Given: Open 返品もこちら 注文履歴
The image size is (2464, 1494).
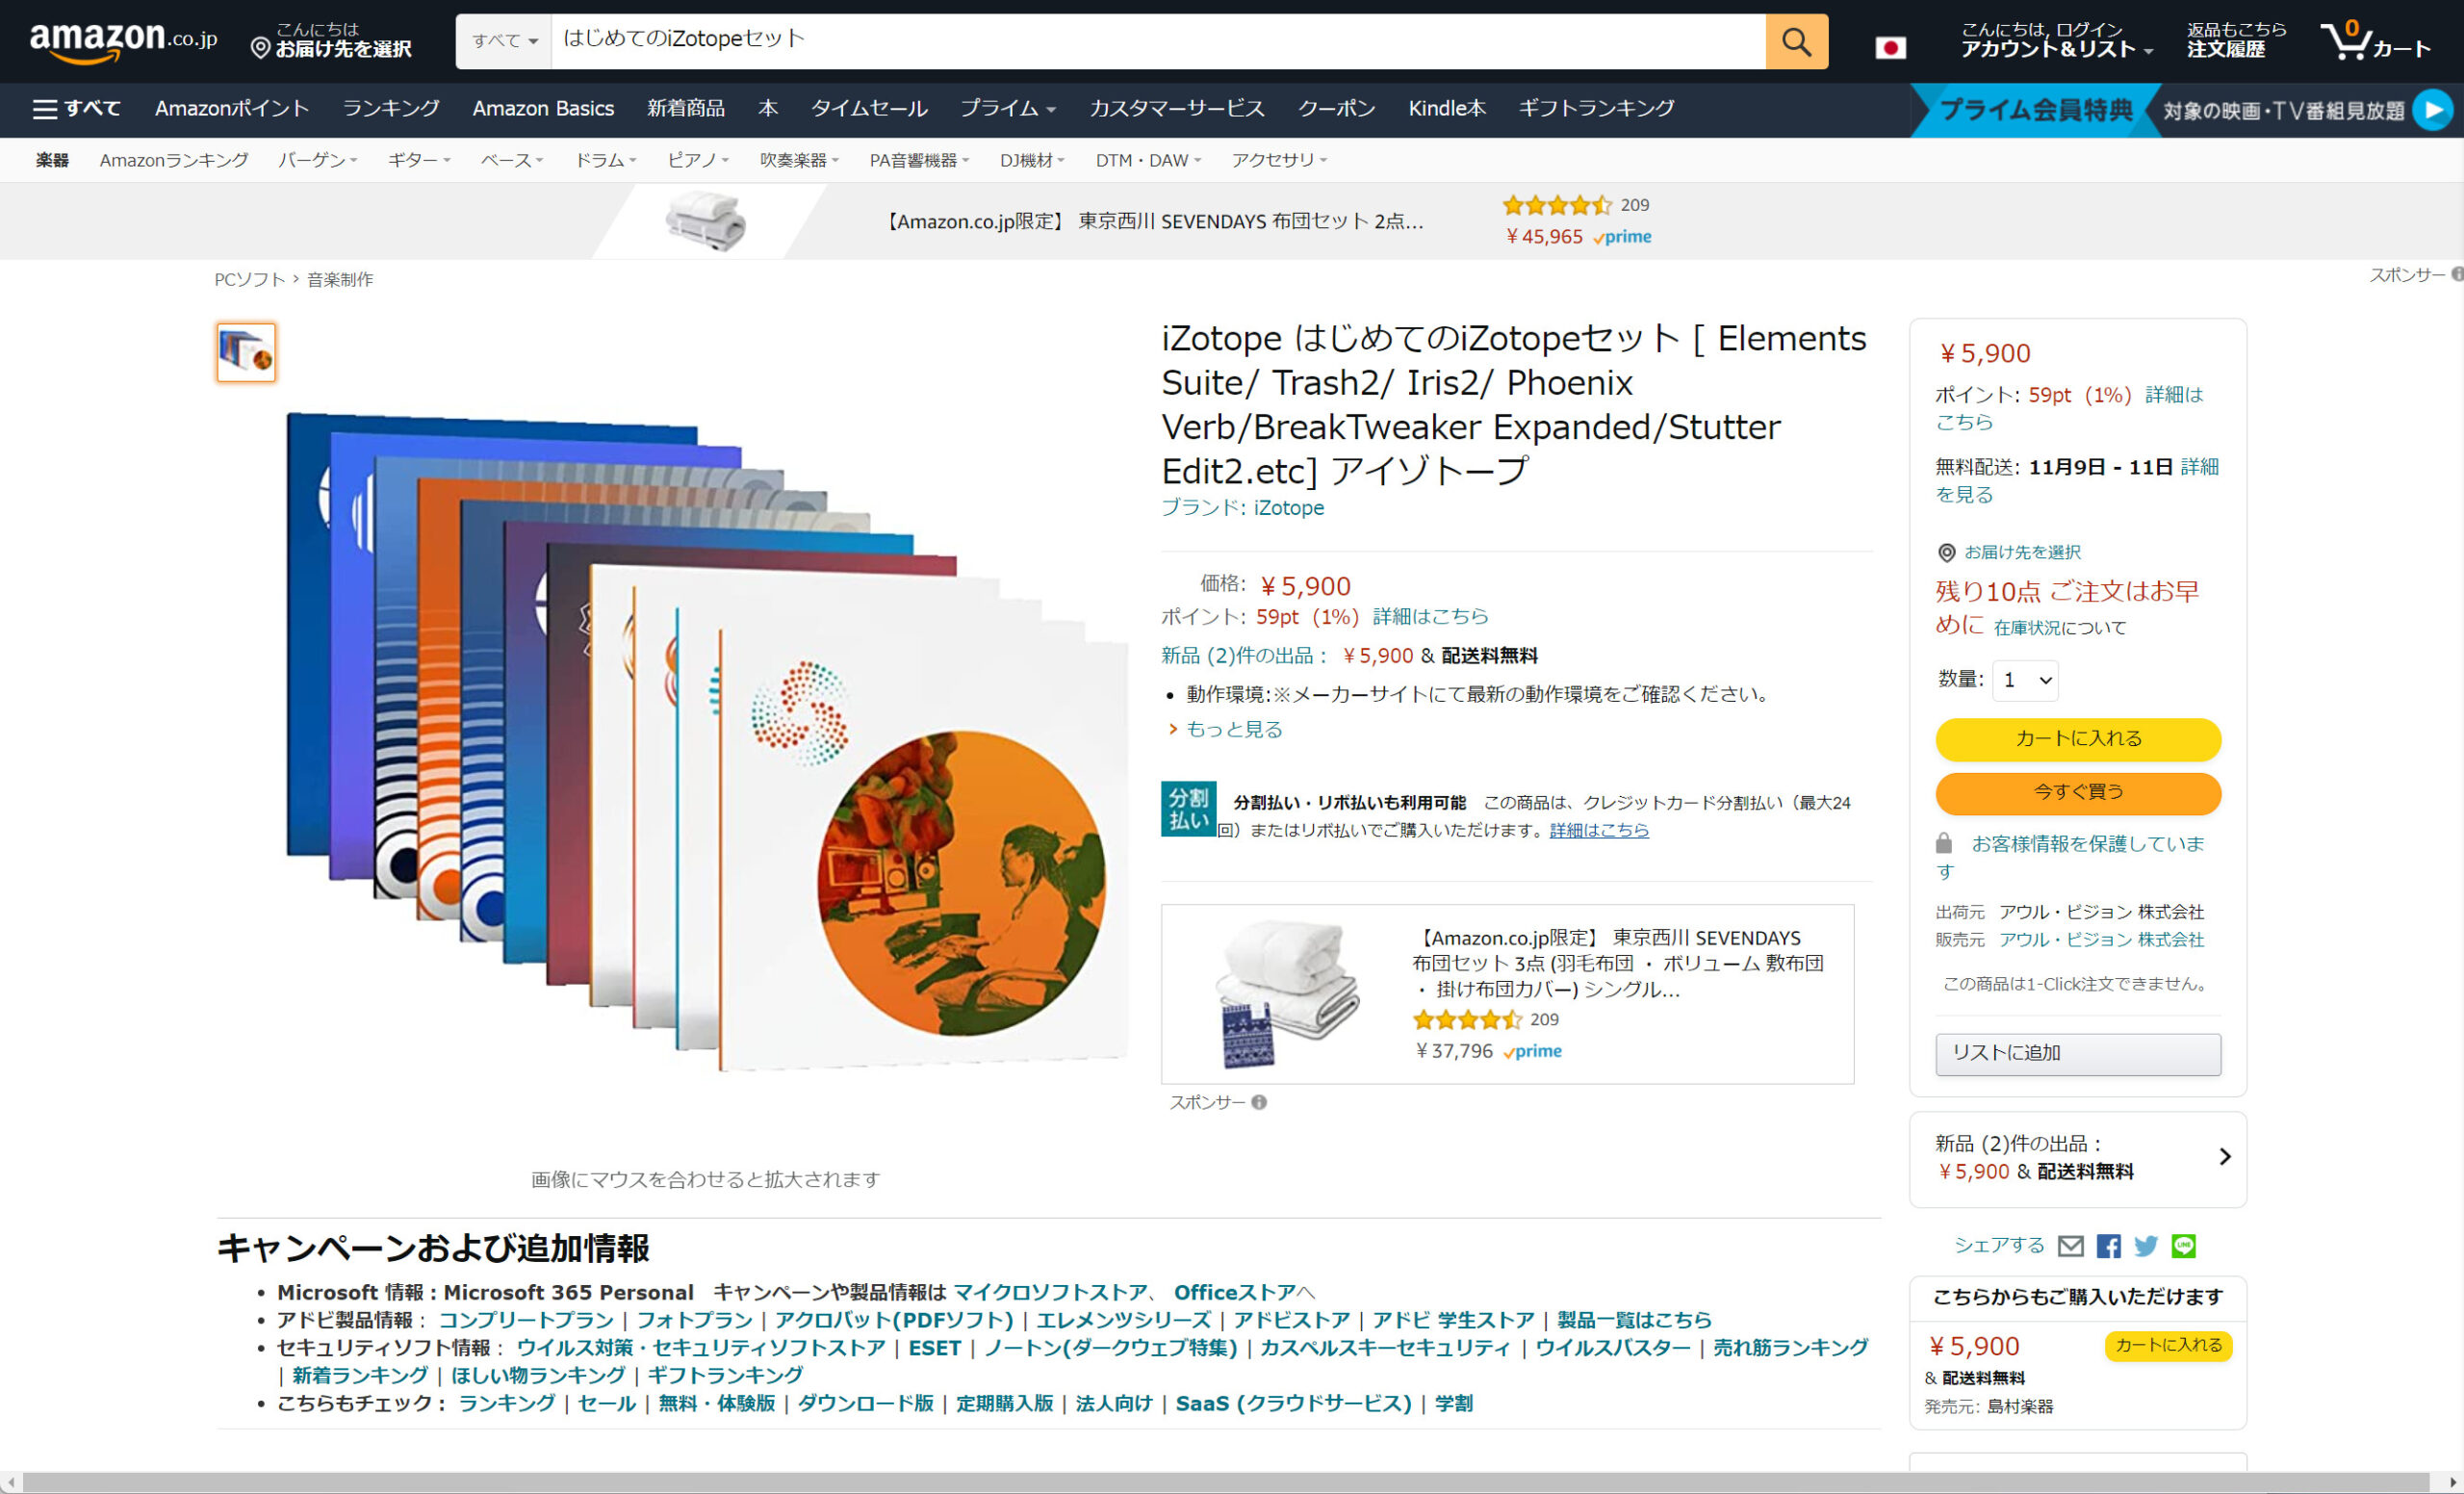Looking at the screenshot, I should [x=2236, y=40].
